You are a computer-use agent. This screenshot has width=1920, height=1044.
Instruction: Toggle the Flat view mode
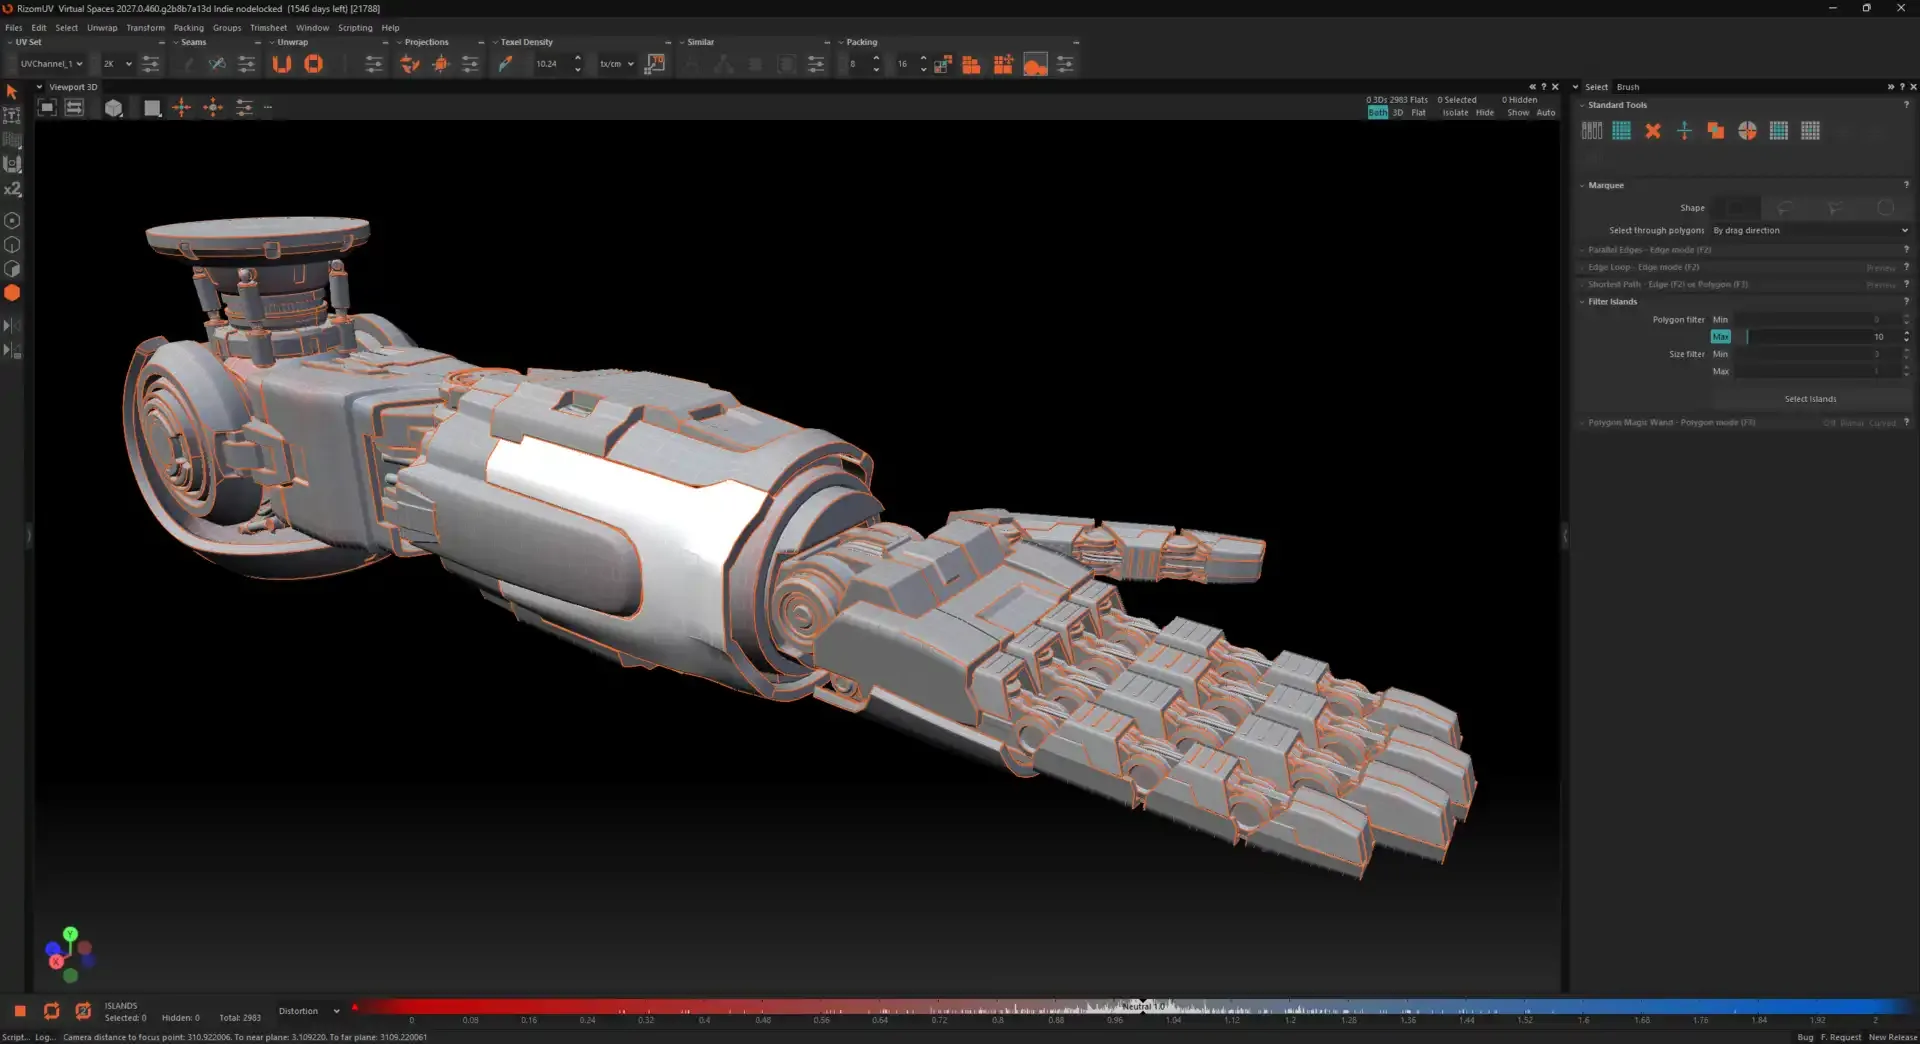pos(1418,113)
